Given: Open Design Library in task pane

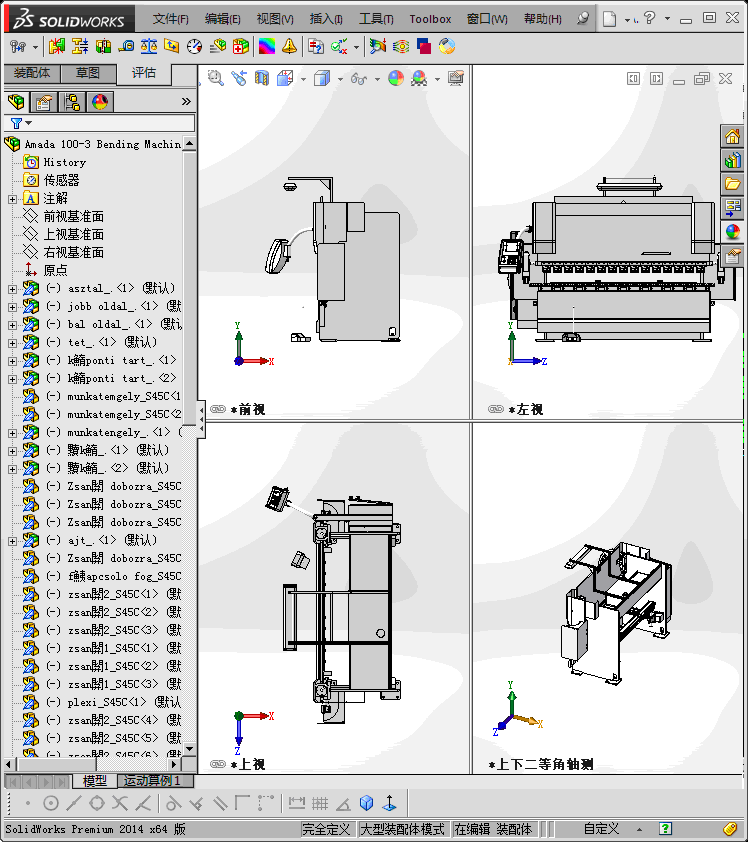Looking at the screenshot, I should 732,160.
